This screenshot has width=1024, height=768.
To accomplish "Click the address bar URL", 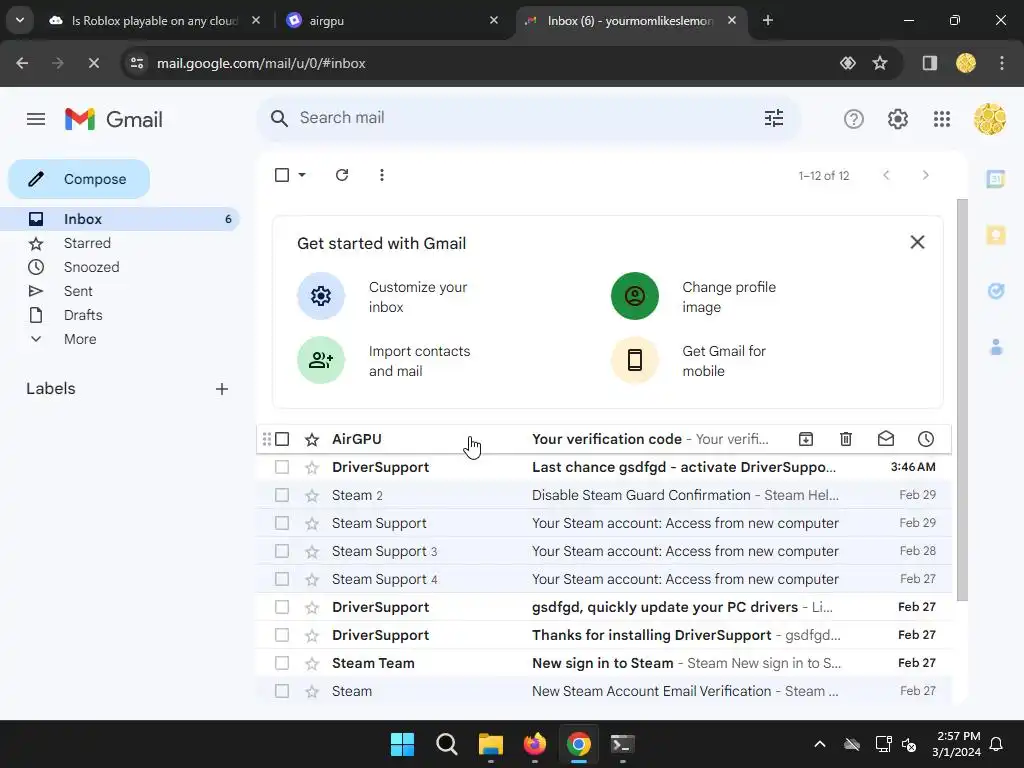I will coord(261,63).
